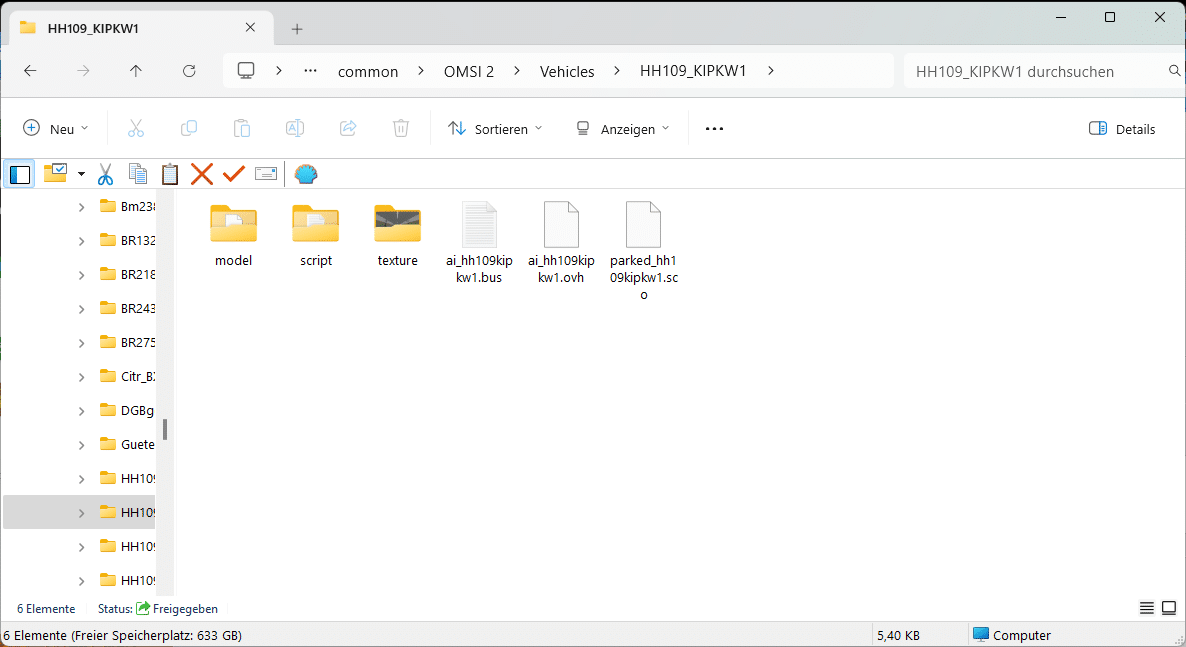Toggle the navigation pane button
Image resolution: width=1186 pixels, height=647 pixels.
20,174
